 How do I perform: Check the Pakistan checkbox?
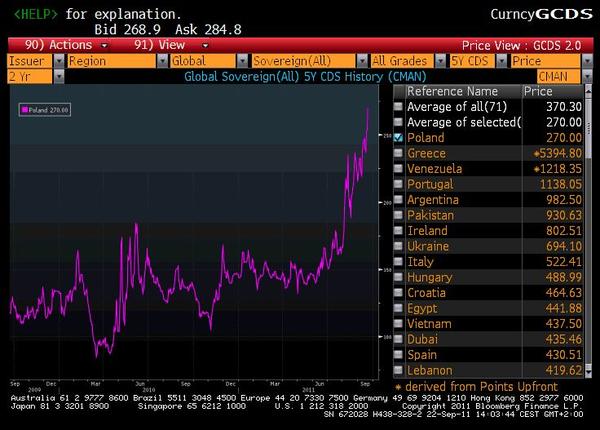click(398, 215)
